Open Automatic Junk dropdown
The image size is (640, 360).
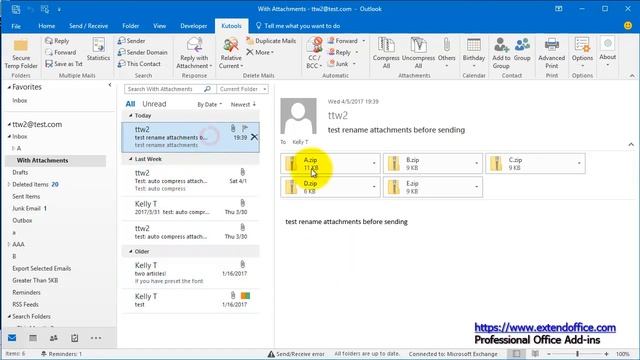coord(354,64)
